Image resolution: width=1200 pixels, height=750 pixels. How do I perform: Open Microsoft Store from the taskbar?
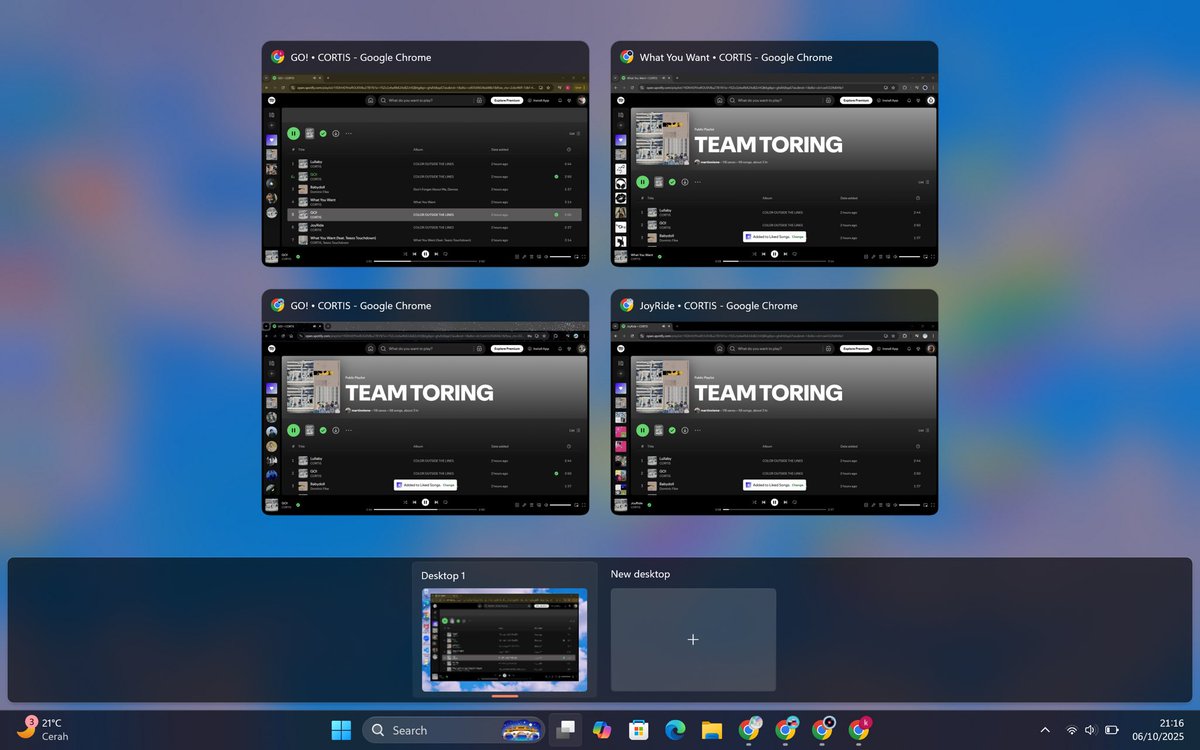(x=639, y=730)
